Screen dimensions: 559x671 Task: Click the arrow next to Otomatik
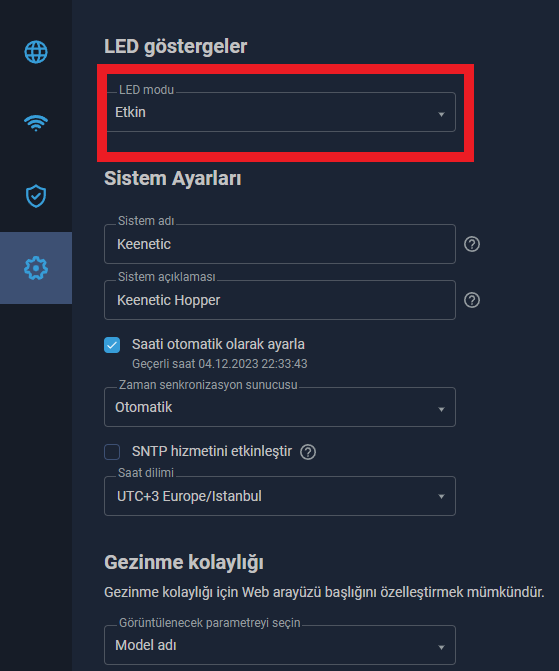(x=441, y=410)
